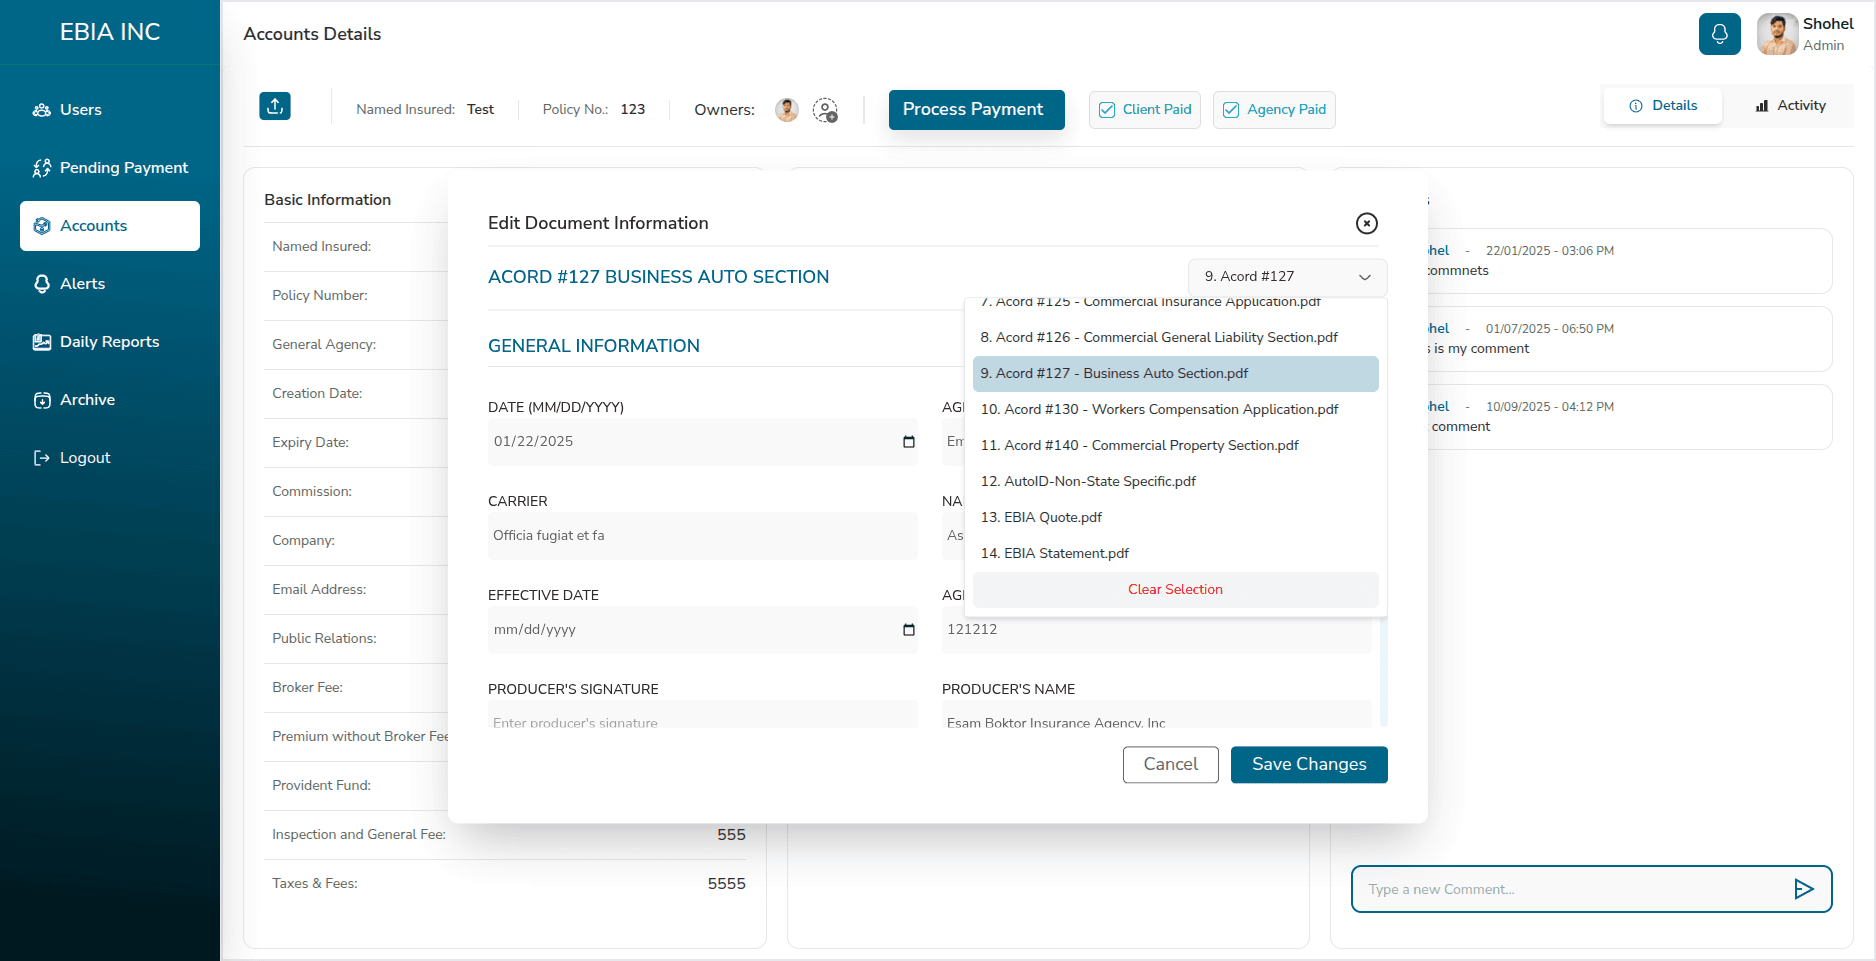This screenshot has width=1876, height=961.
Task: Open Daily Reports in the sidebar
Action: coord(110,342)
